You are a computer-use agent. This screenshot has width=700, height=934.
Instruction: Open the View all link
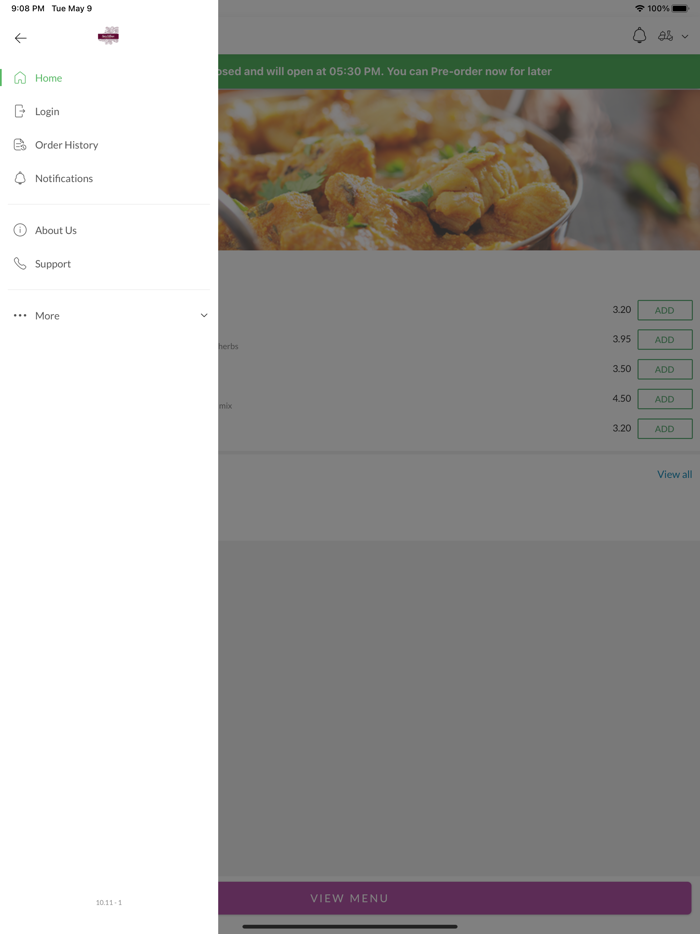pos(674,474)
